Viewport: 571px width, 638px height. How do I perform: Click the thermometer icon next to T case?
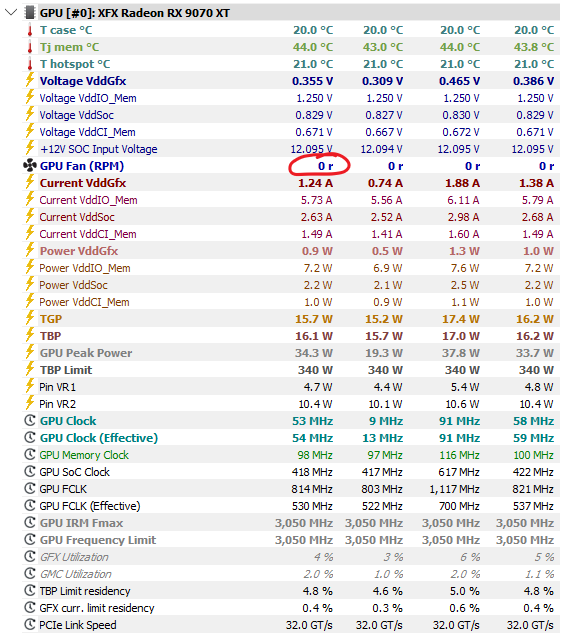click(x=30, y=30)
